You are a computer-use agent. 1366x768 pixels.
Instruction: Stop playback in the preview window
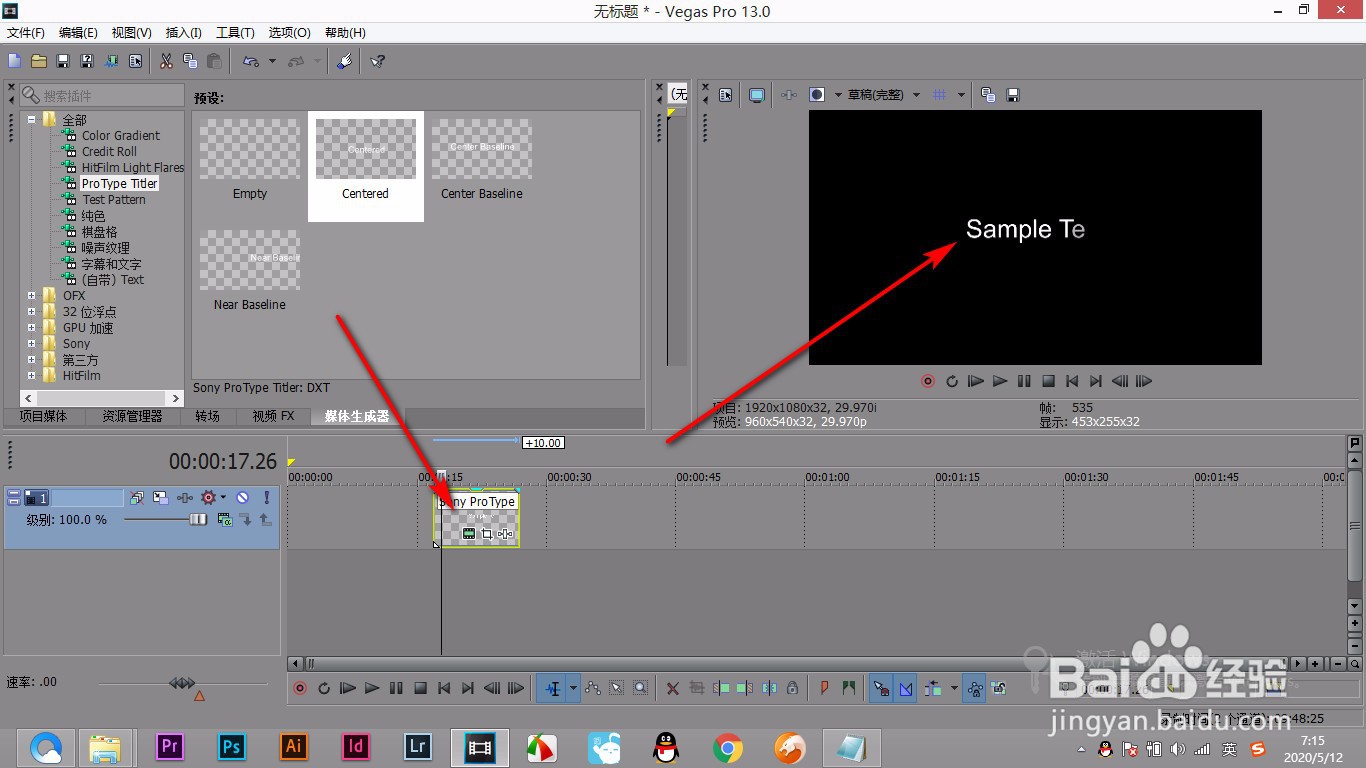coord(1048,381)
